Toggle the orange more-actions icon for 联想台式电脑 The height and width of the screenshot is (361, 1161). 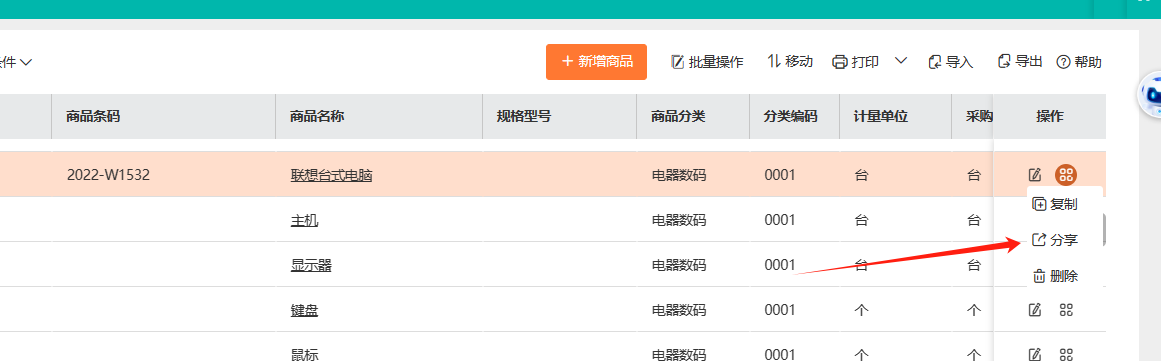coord(1065,175)
